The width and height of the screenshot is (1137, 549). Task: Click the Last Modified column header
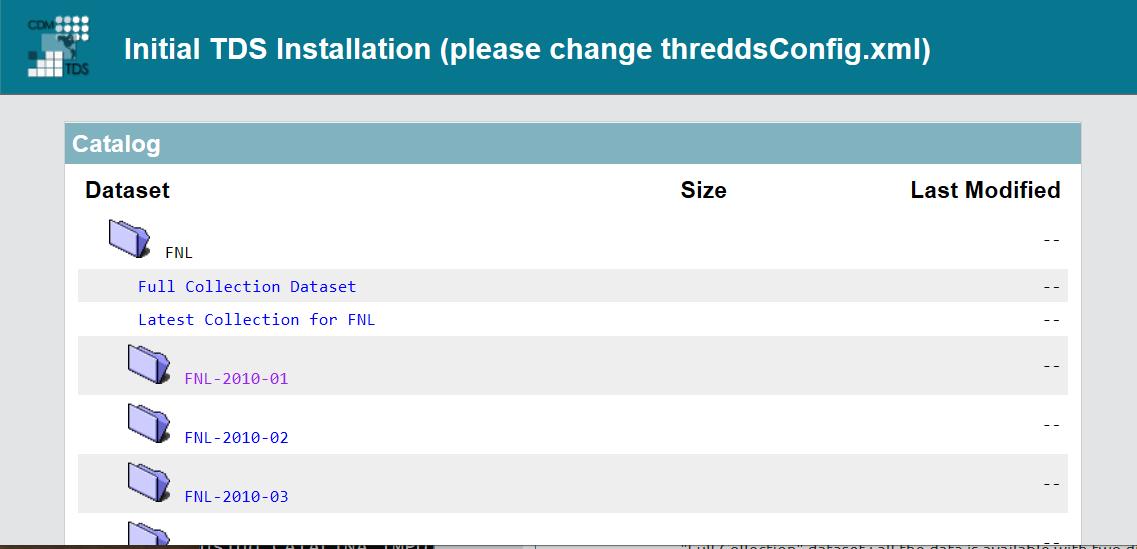click(x=985, y=190)
